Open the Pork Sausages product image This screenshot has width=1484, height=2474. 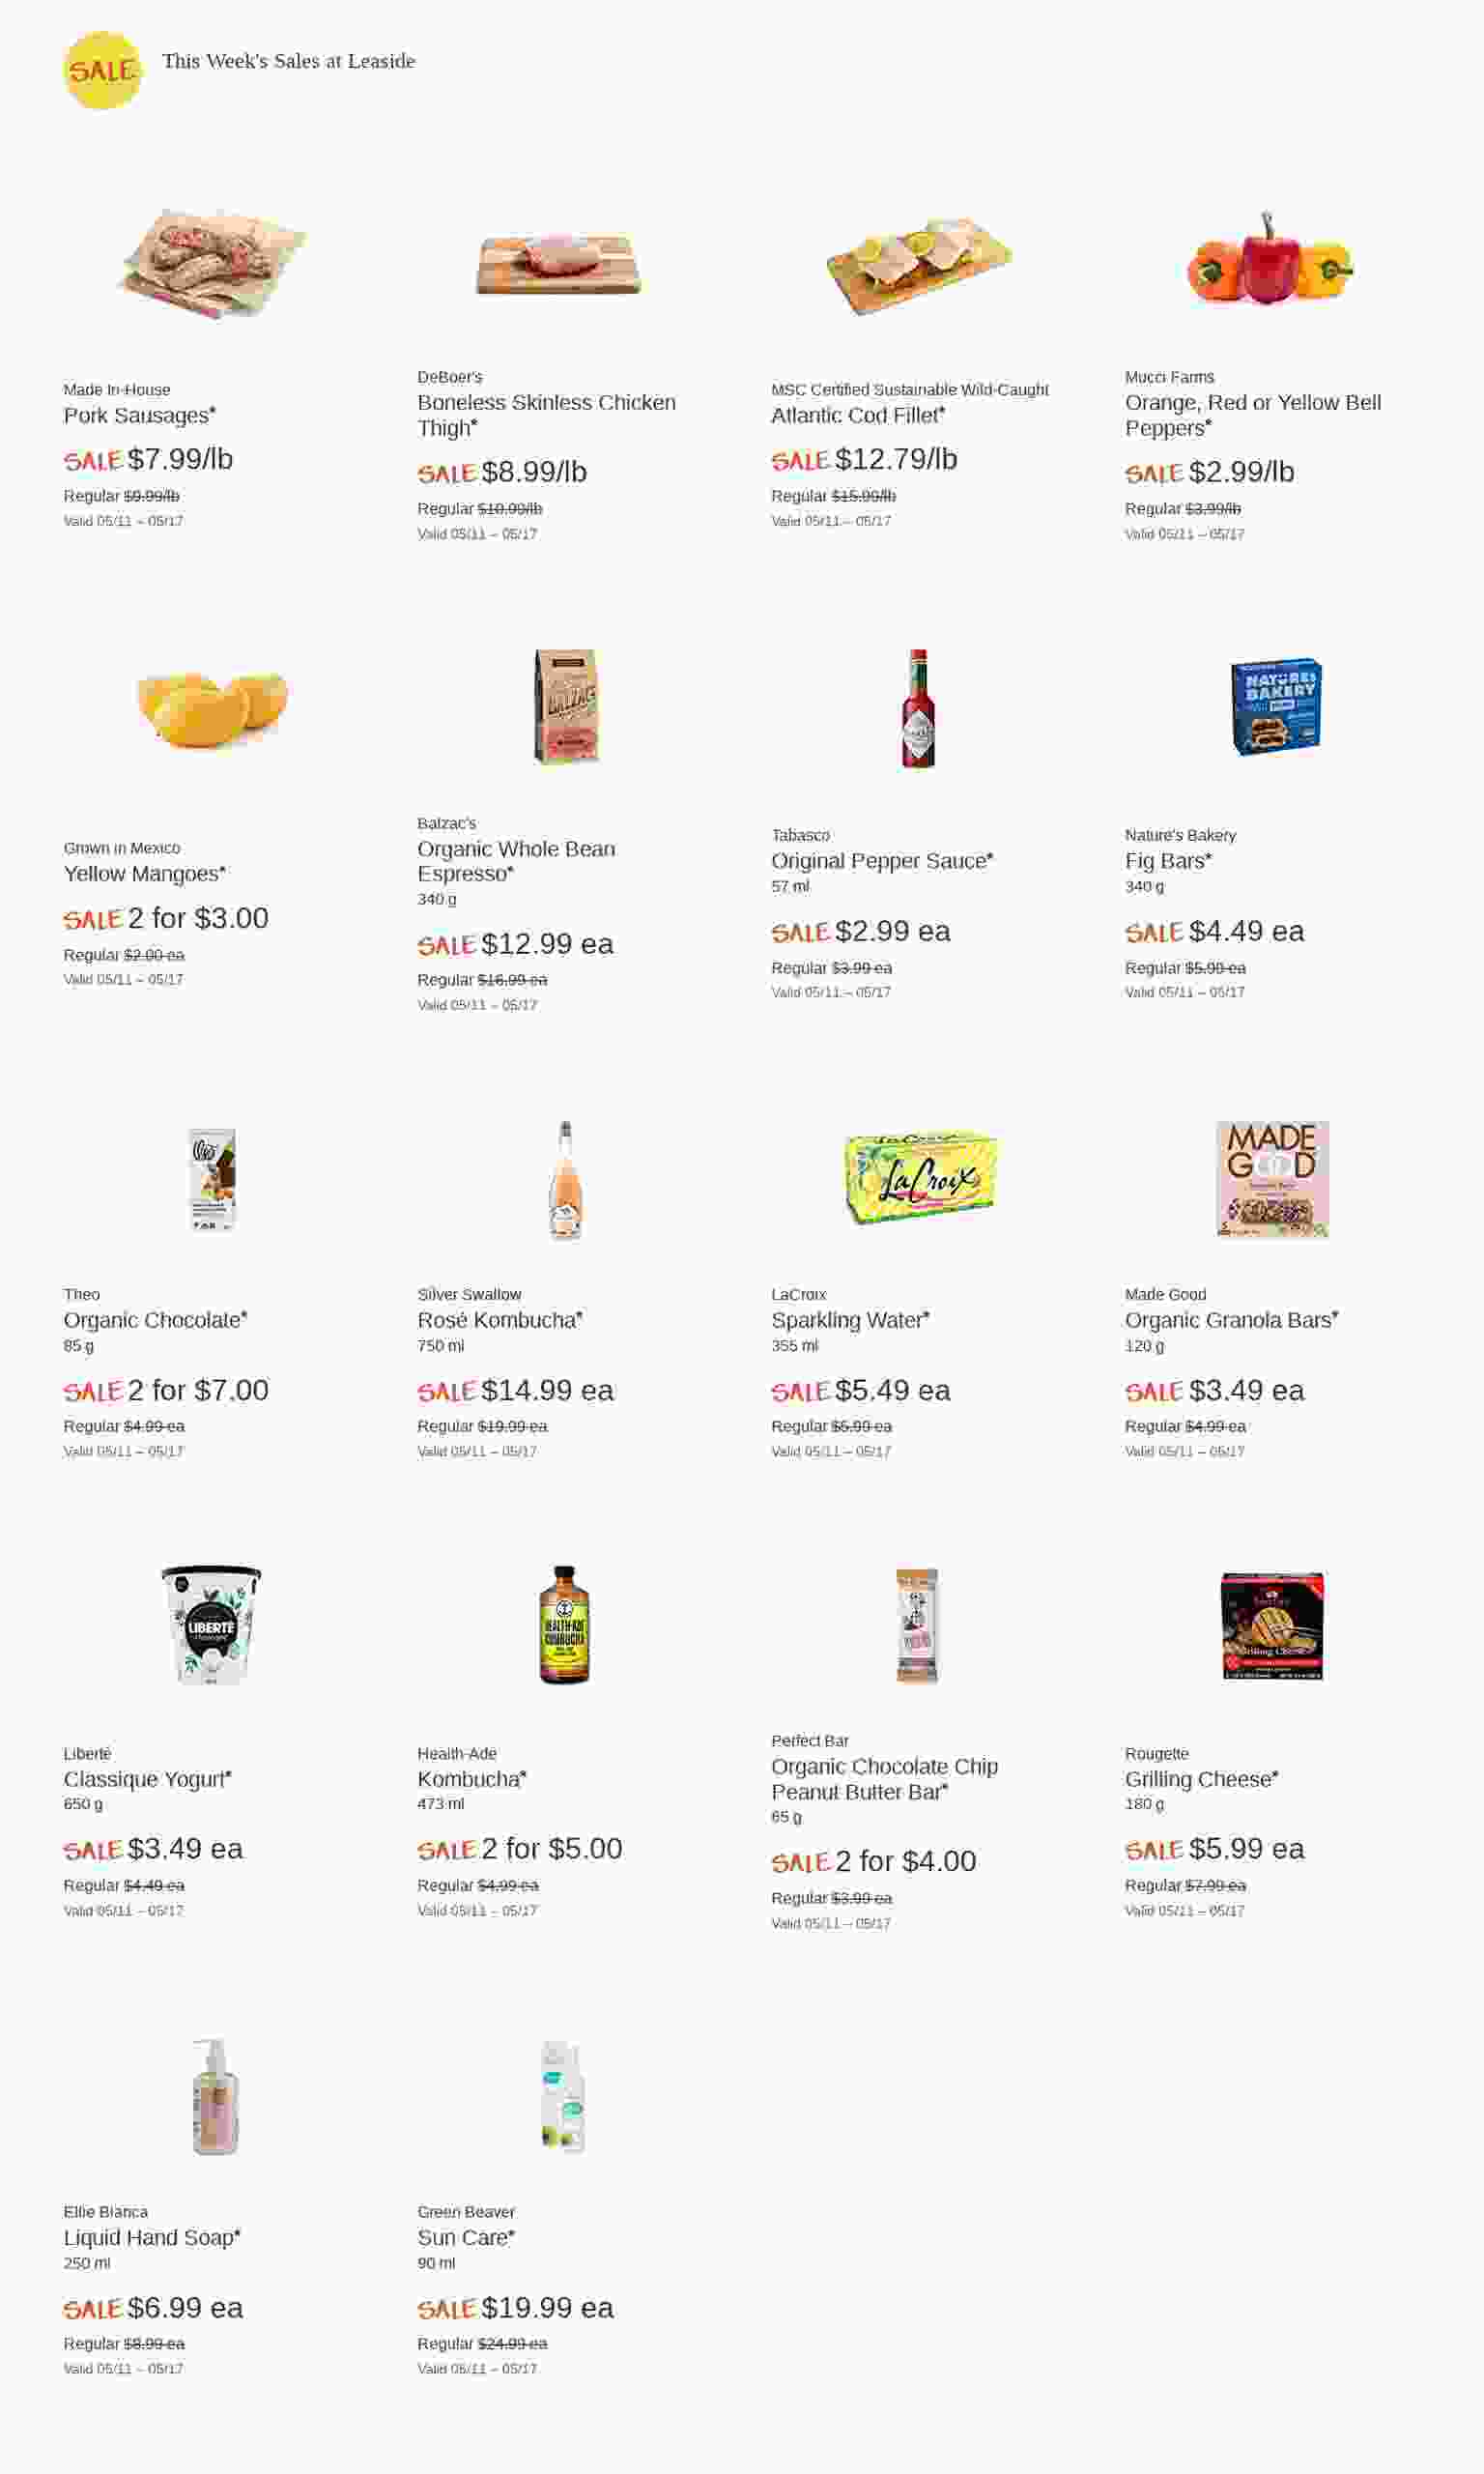(x=212, y=263)
